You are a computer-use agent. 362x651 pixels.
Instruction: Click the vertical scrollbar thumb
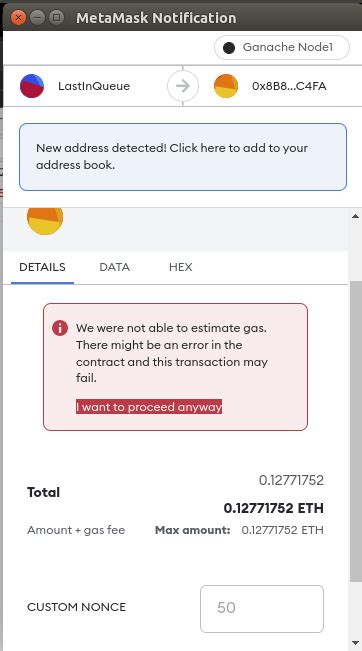coord(355,431)
